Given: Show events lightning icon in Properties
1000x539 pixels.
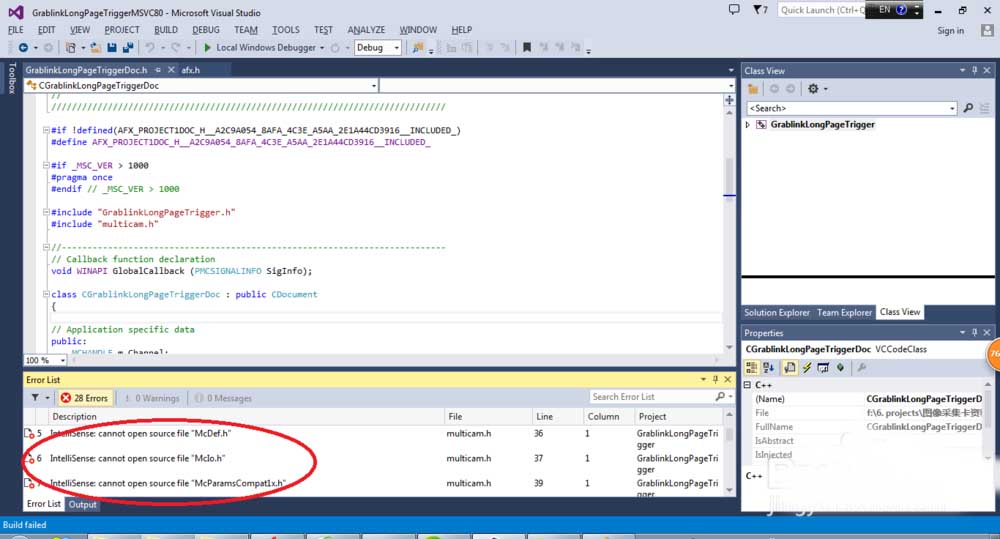Looking at the screenshot, I should point(807,368).
